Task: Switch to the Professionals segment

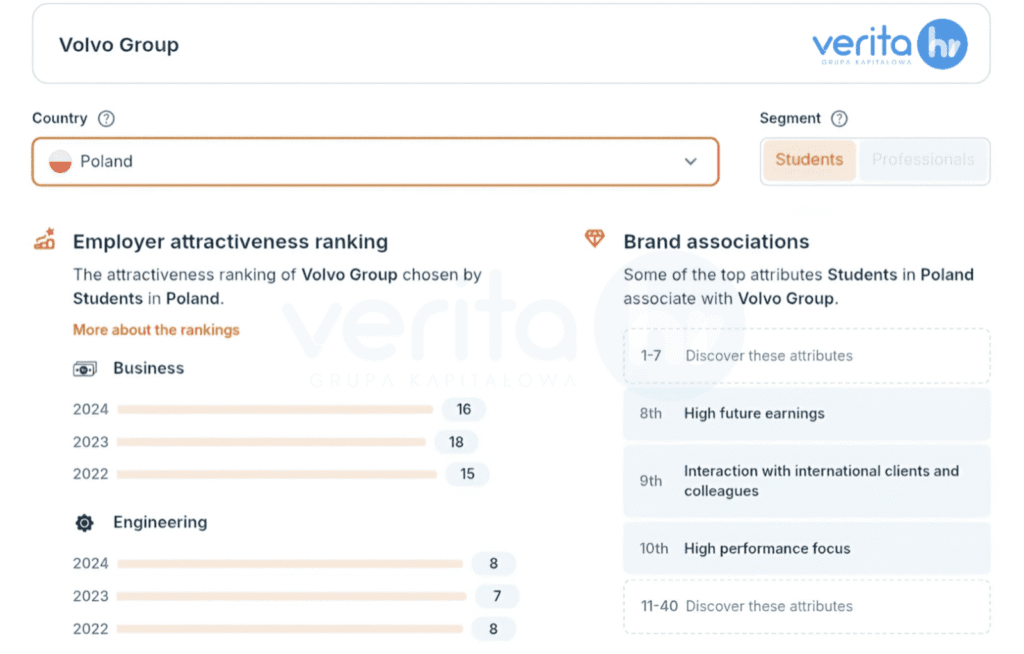Action: pyautogui.click(x=922, y=160)
